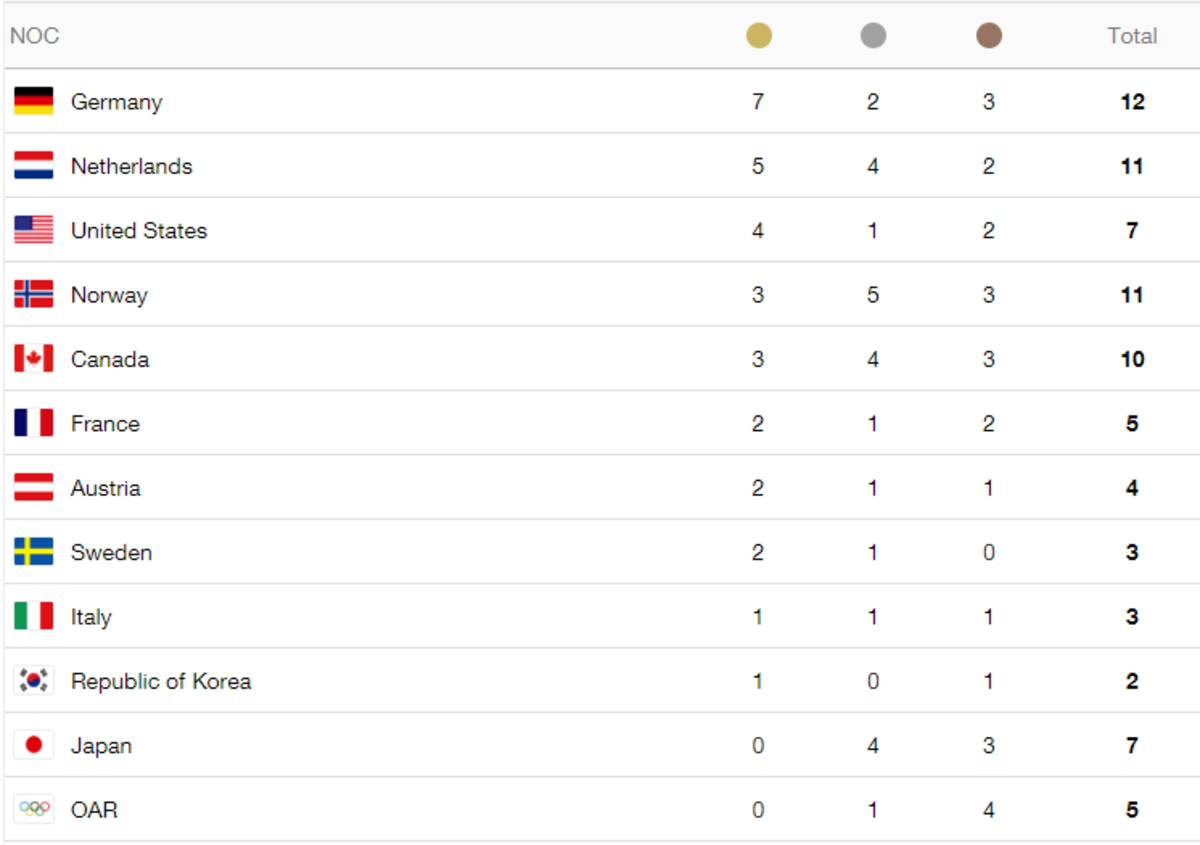Open the France country link
This screenshot has height=845, width=1200.
pyautogui.click(x=105, y=424)
